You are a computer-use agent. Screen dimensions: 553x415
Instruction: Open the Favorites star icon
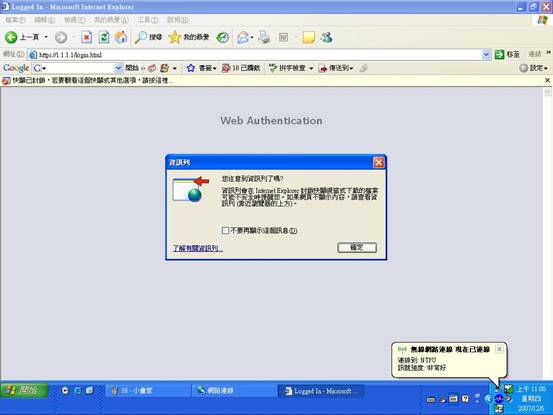(175, 37)
